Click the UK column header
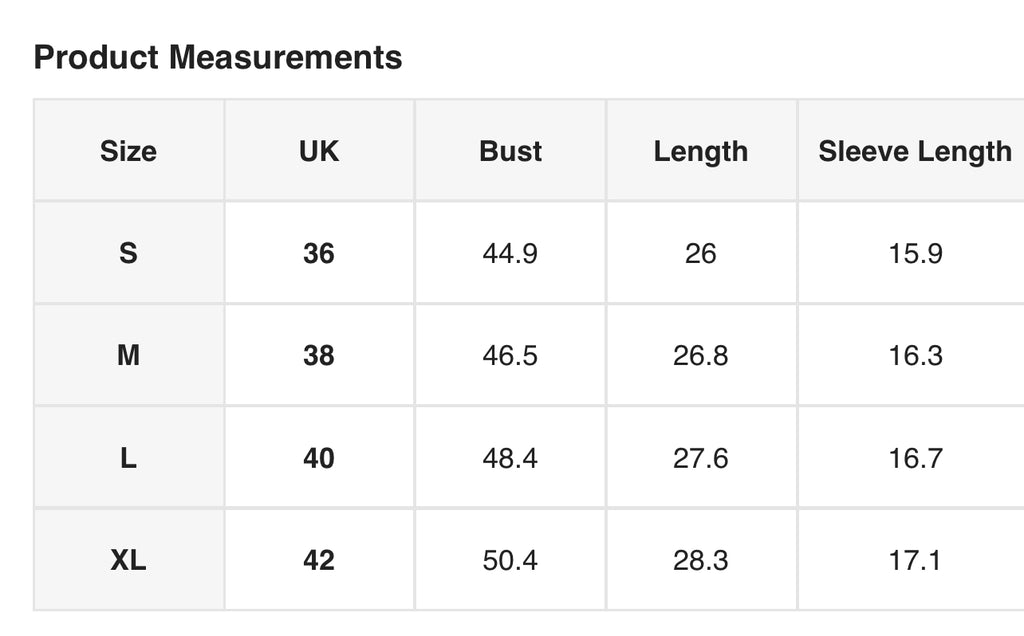Viewport: 1024px width, 636px height. [319, 151]
